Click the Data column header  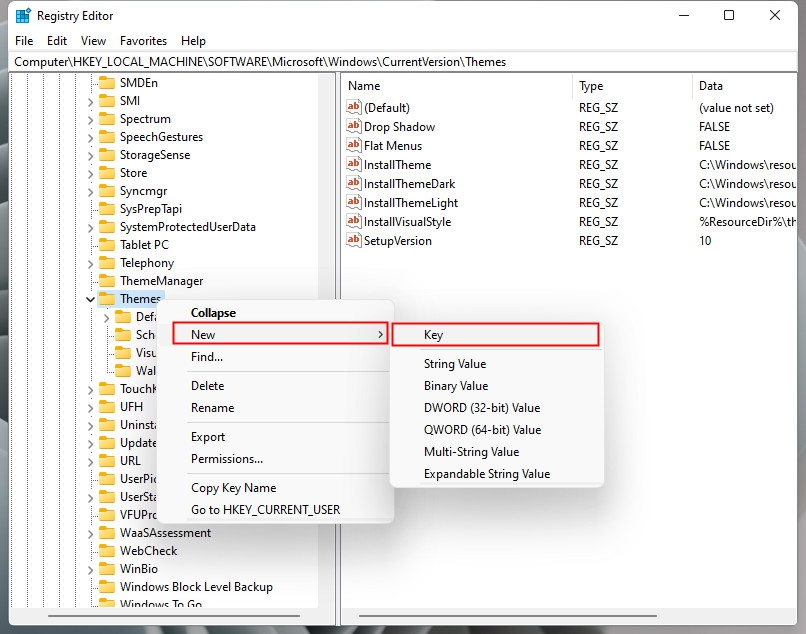point(745,86)
